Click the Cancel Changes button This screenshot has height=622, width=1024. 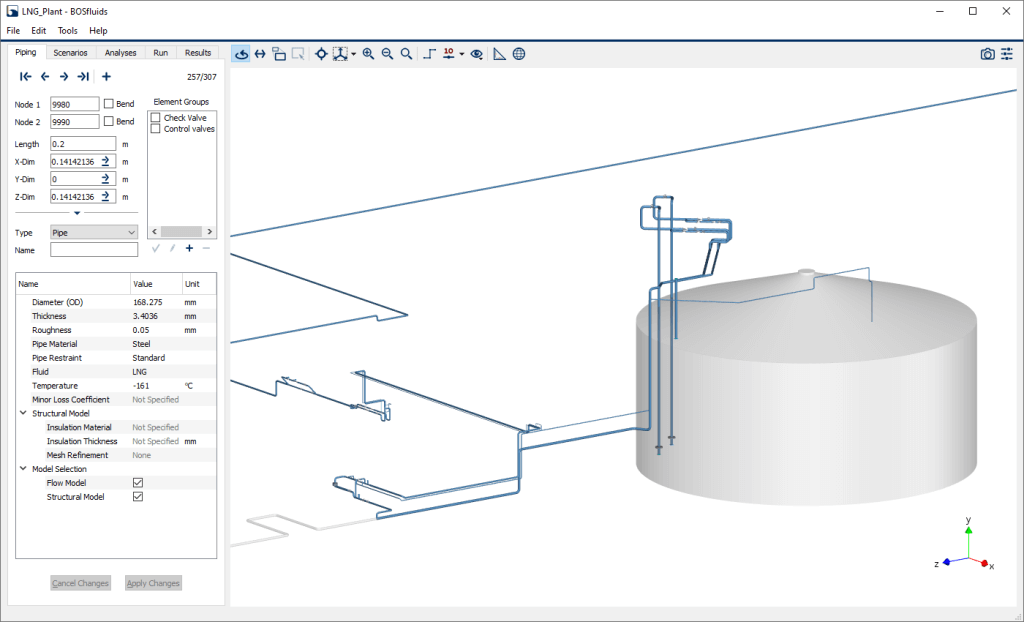click(x=80, y=583)
